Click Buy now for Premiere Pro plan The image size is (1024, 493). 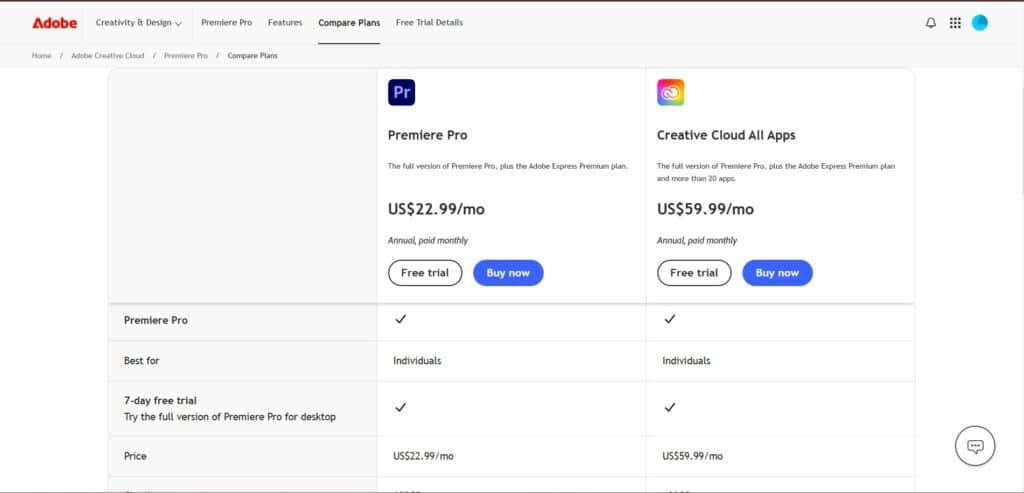point(508,273)
